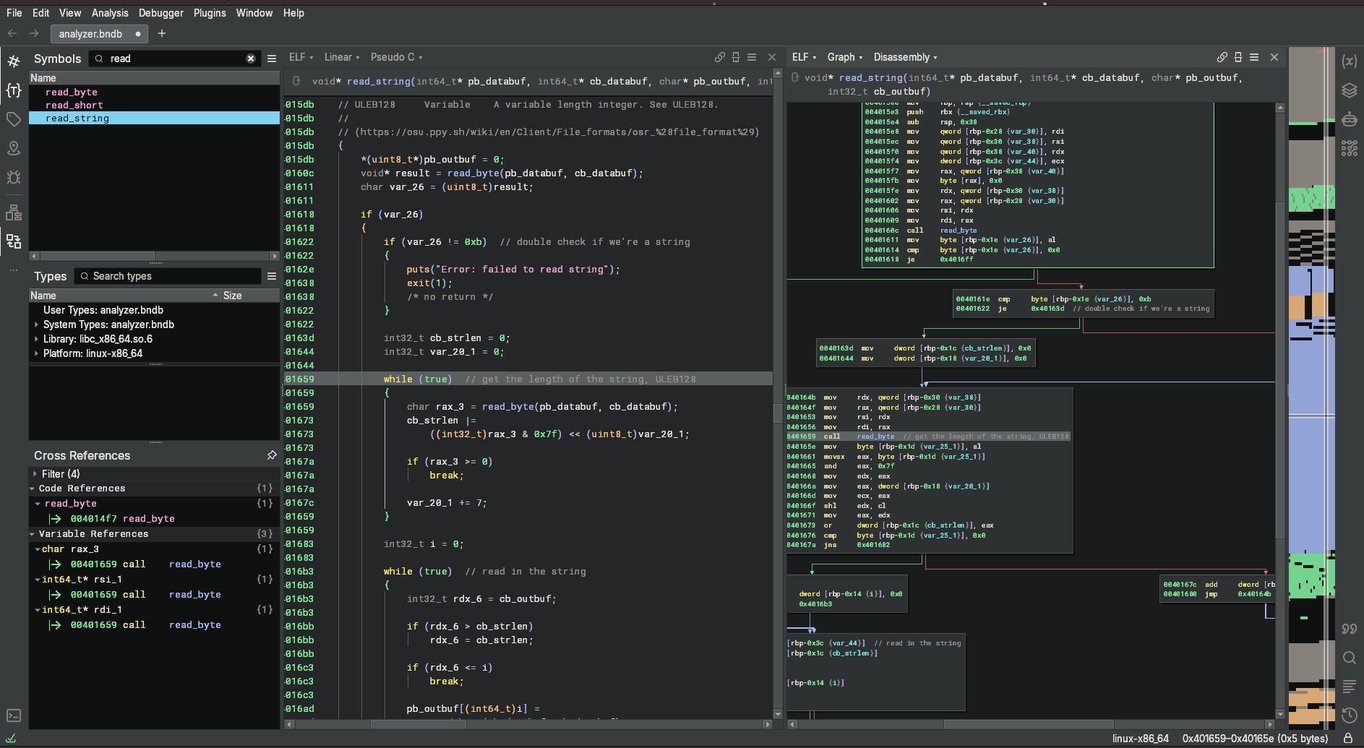
Task: Jump to code reference 004014f7 read_byte
Action: (x=122, y=519)
